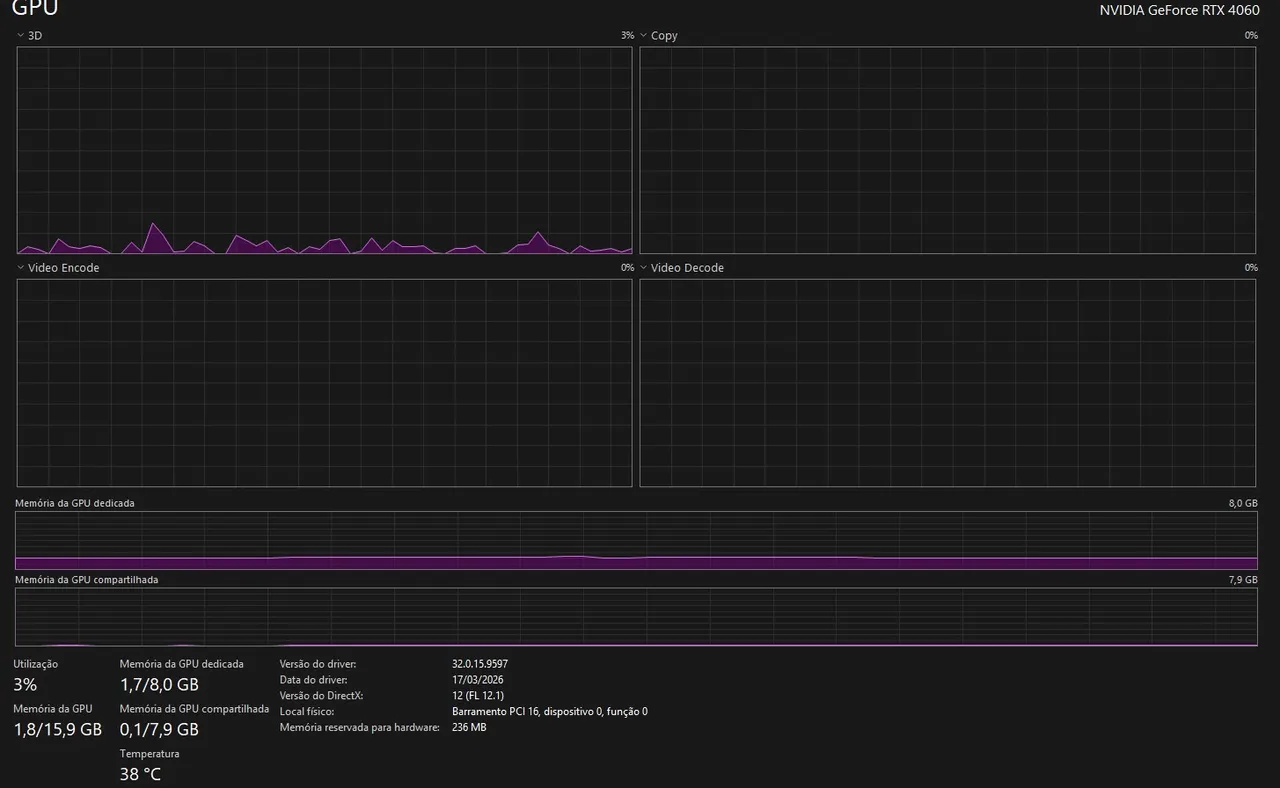Viewport: 1280px width, 788px height.
Task: Open the Video Decode engine dropdown
Action: tap(682, 268)
